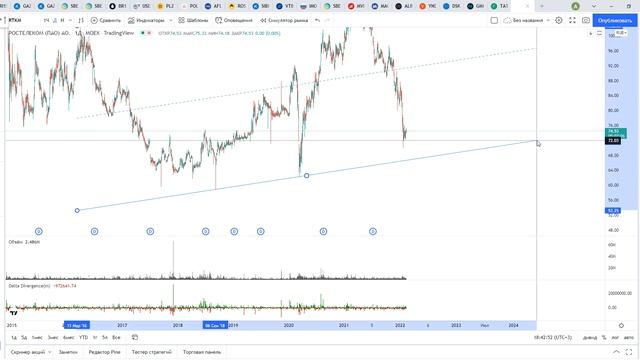Expand Скринер акций dropdown arrow
This screenshot has width=640, height=360.
point(50,352)
